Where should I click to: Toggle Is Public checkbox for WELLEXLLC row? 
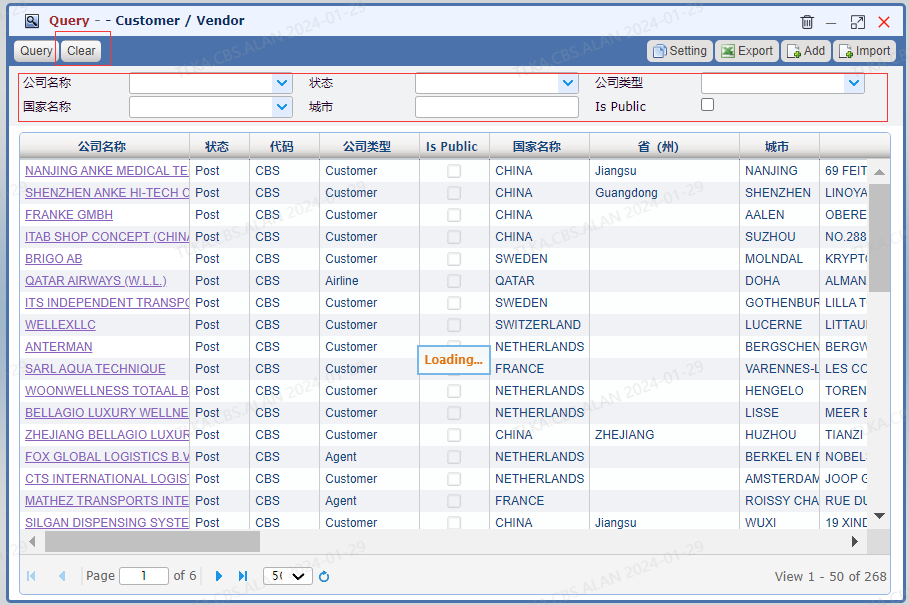[454, 325]
